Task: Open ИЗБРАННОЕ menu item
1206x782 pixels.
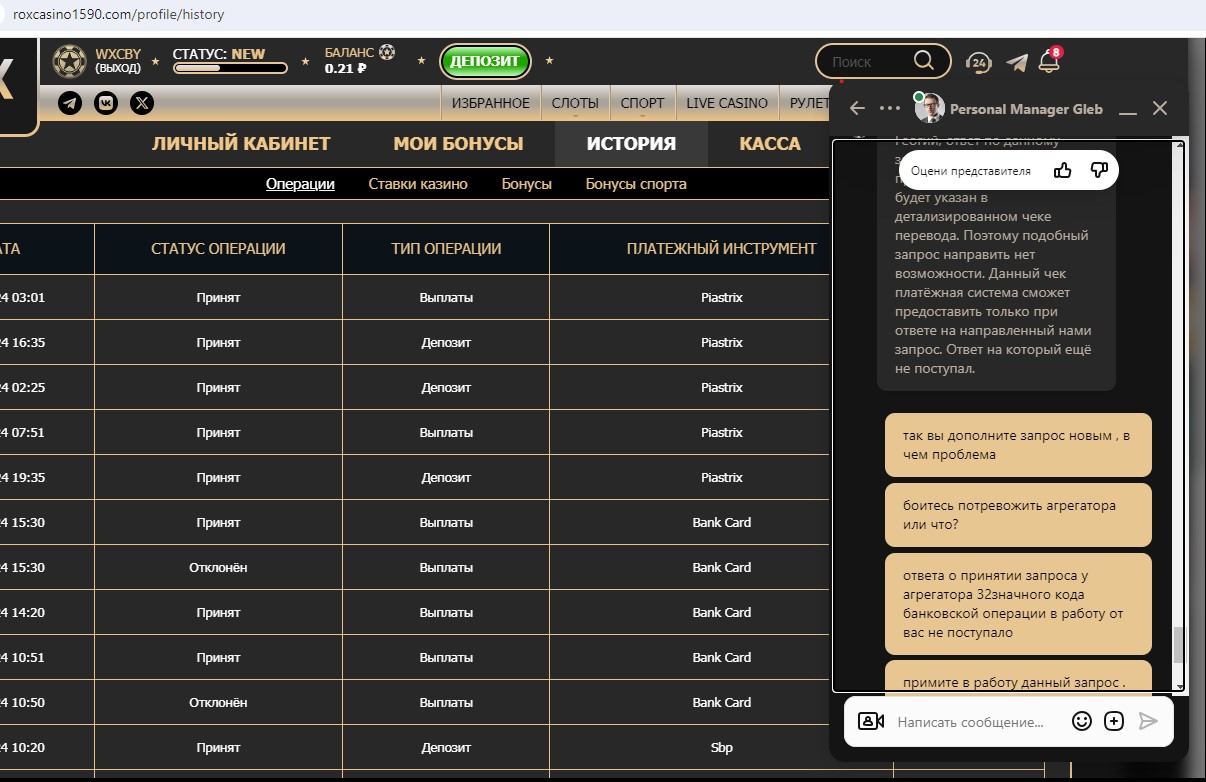Action: pyautogui.click(x=490, y=103)
